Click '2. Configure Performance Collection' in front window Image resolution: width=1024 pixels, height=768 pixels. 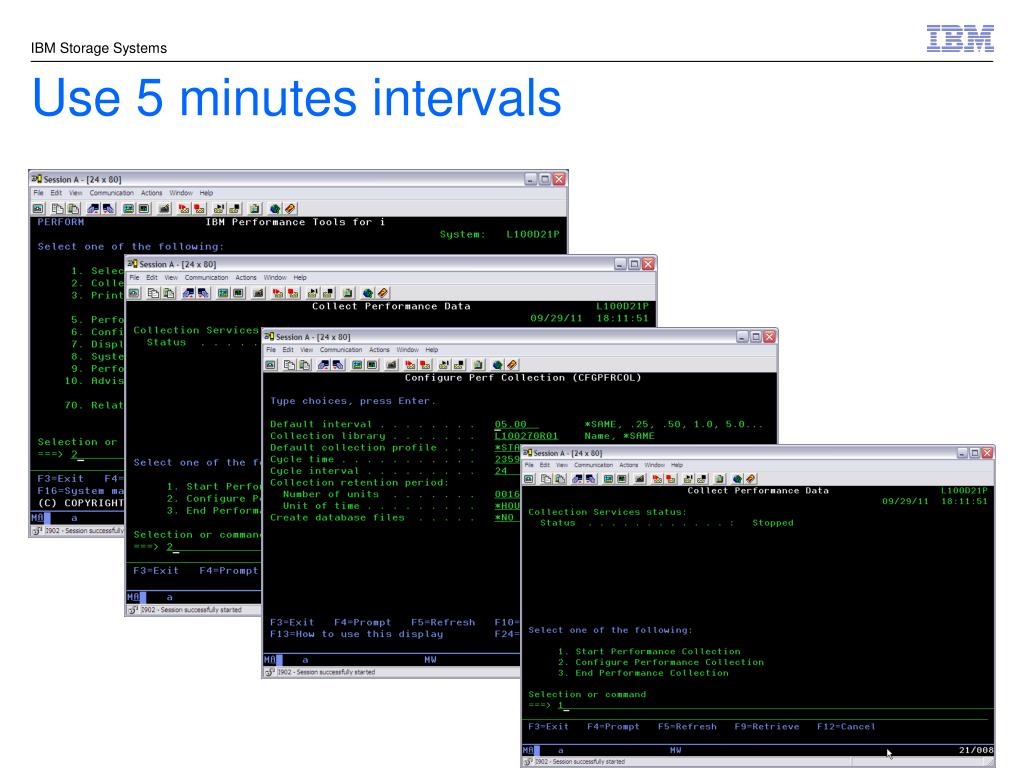(x=661, y=662)
